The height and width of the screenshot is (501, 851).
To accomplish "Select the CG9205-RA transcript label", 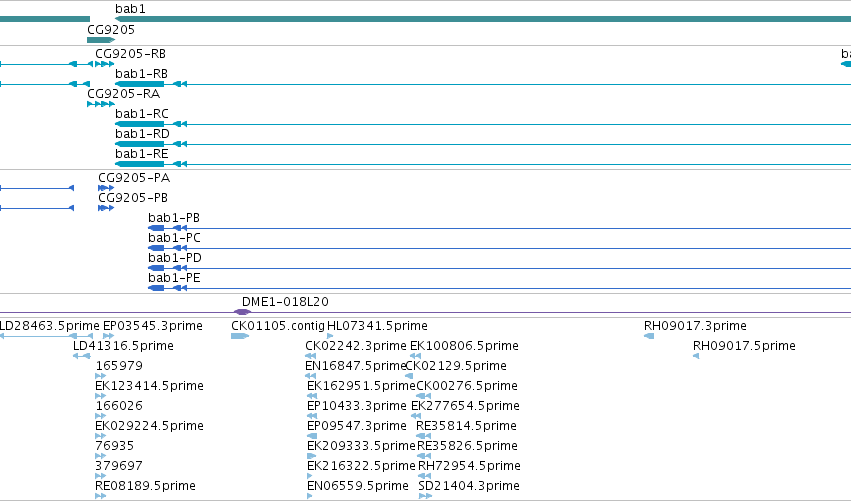I will click(x=124, y=94).
